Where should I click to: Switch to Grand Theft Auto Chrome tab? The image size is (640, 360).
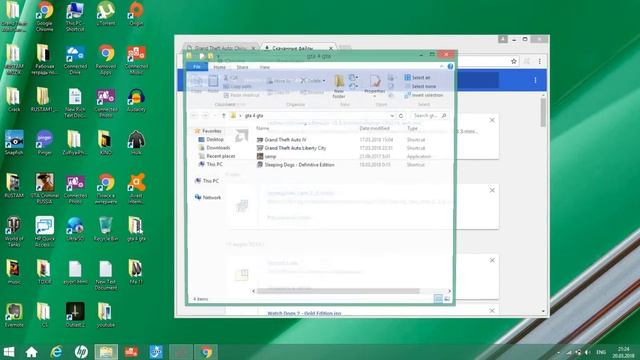coord(220,48)
